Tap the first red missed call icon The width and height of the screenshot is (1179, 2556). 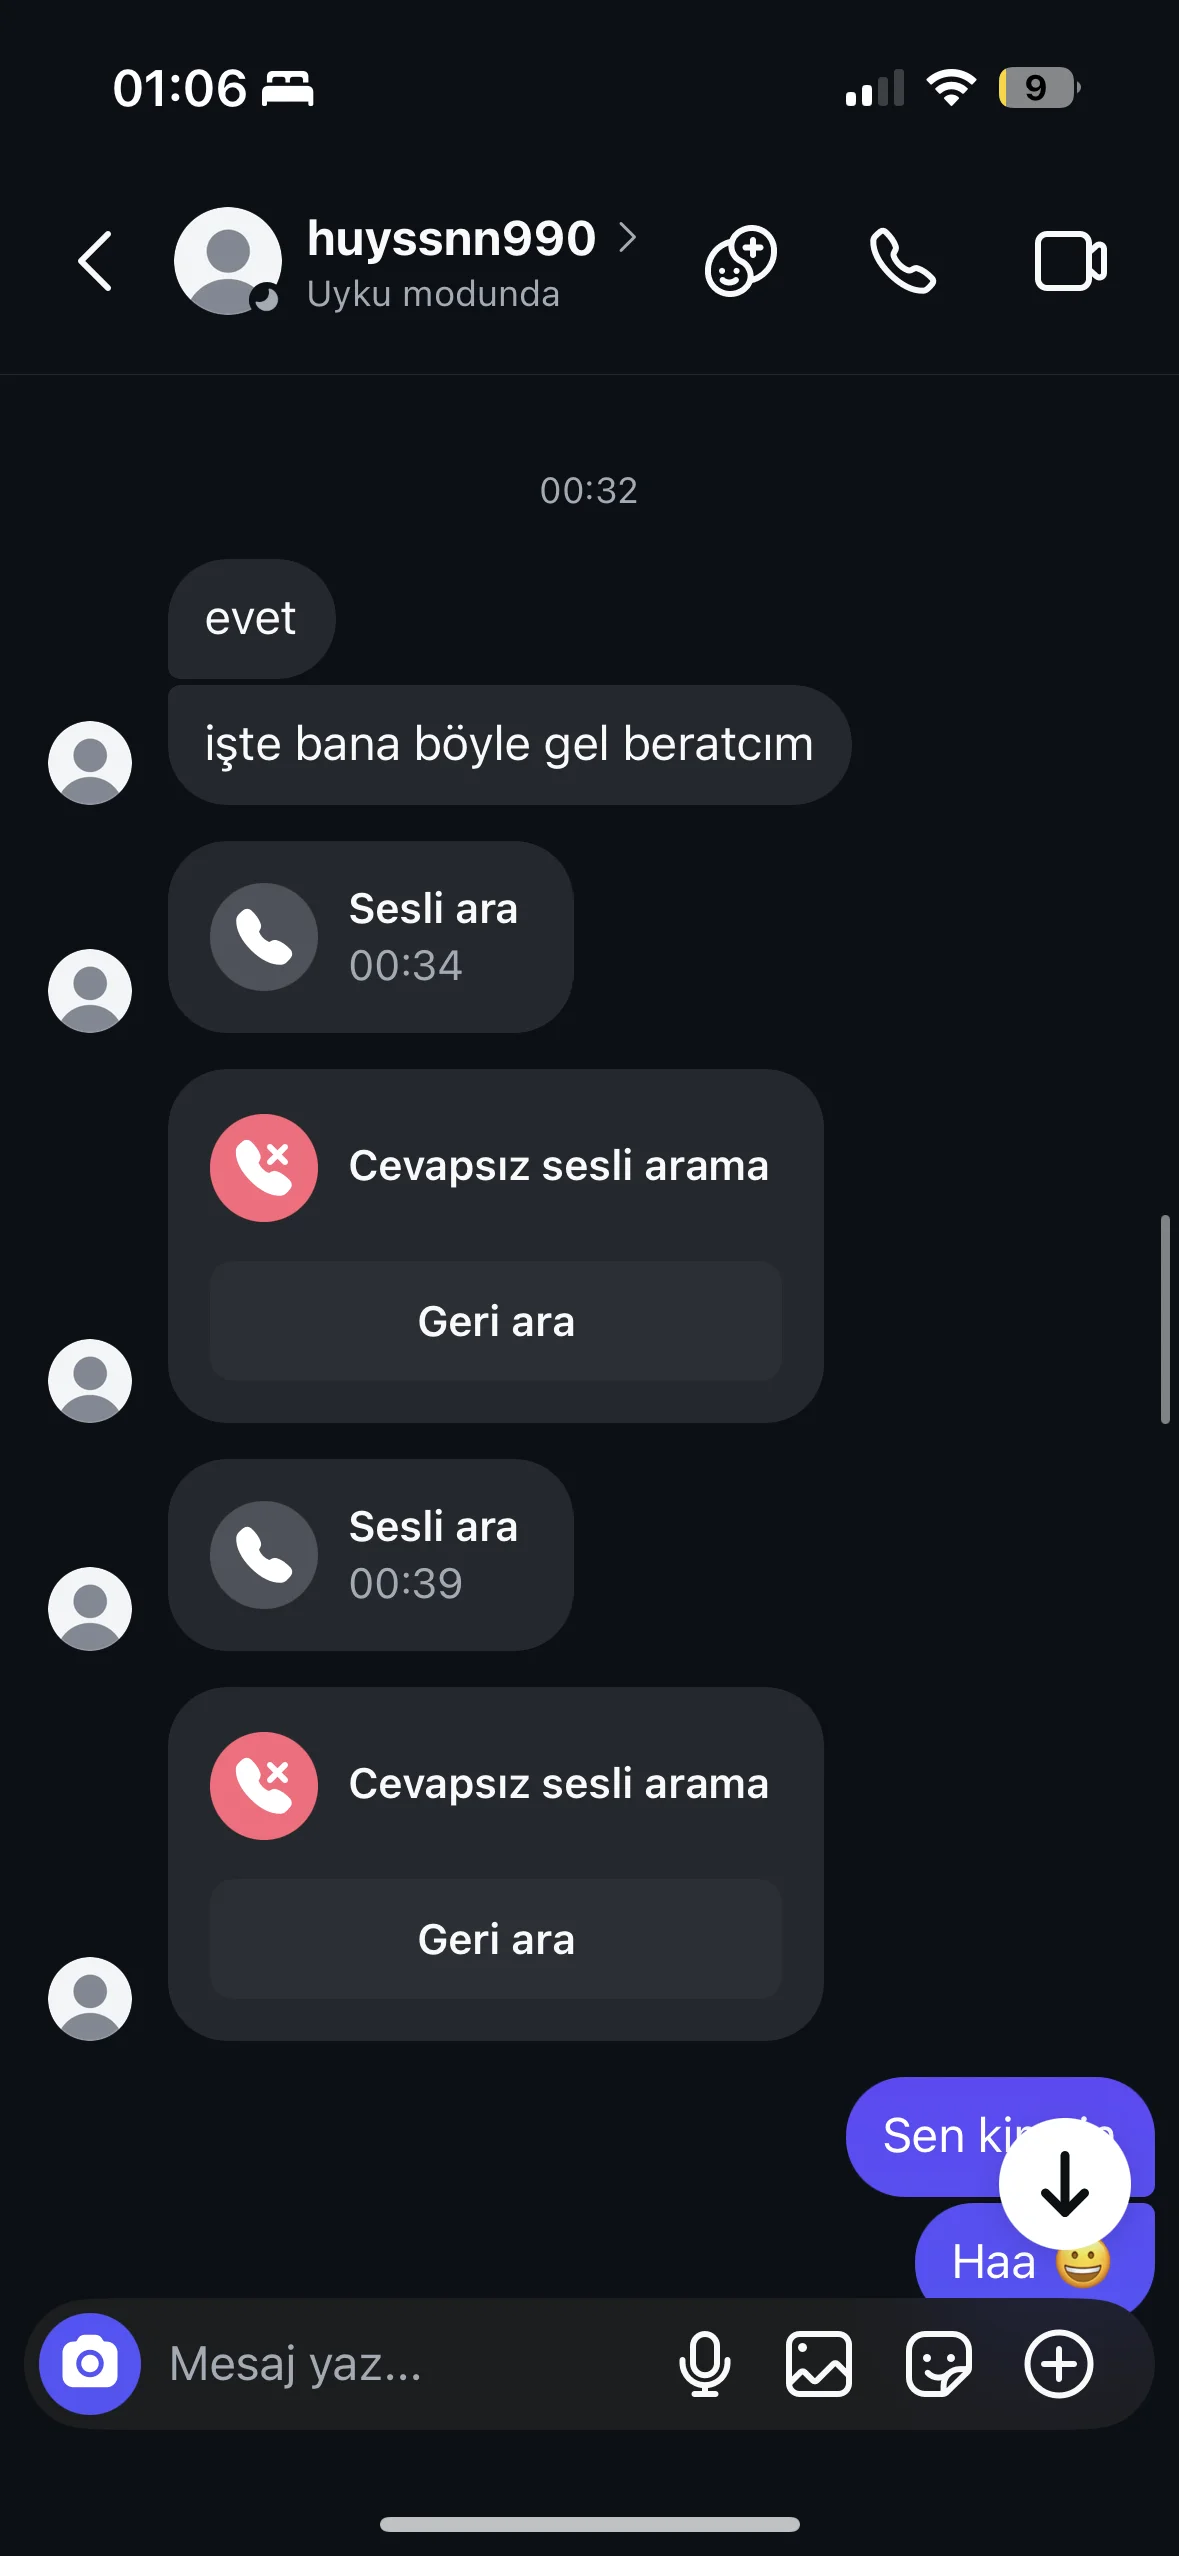click(264, 1168)
